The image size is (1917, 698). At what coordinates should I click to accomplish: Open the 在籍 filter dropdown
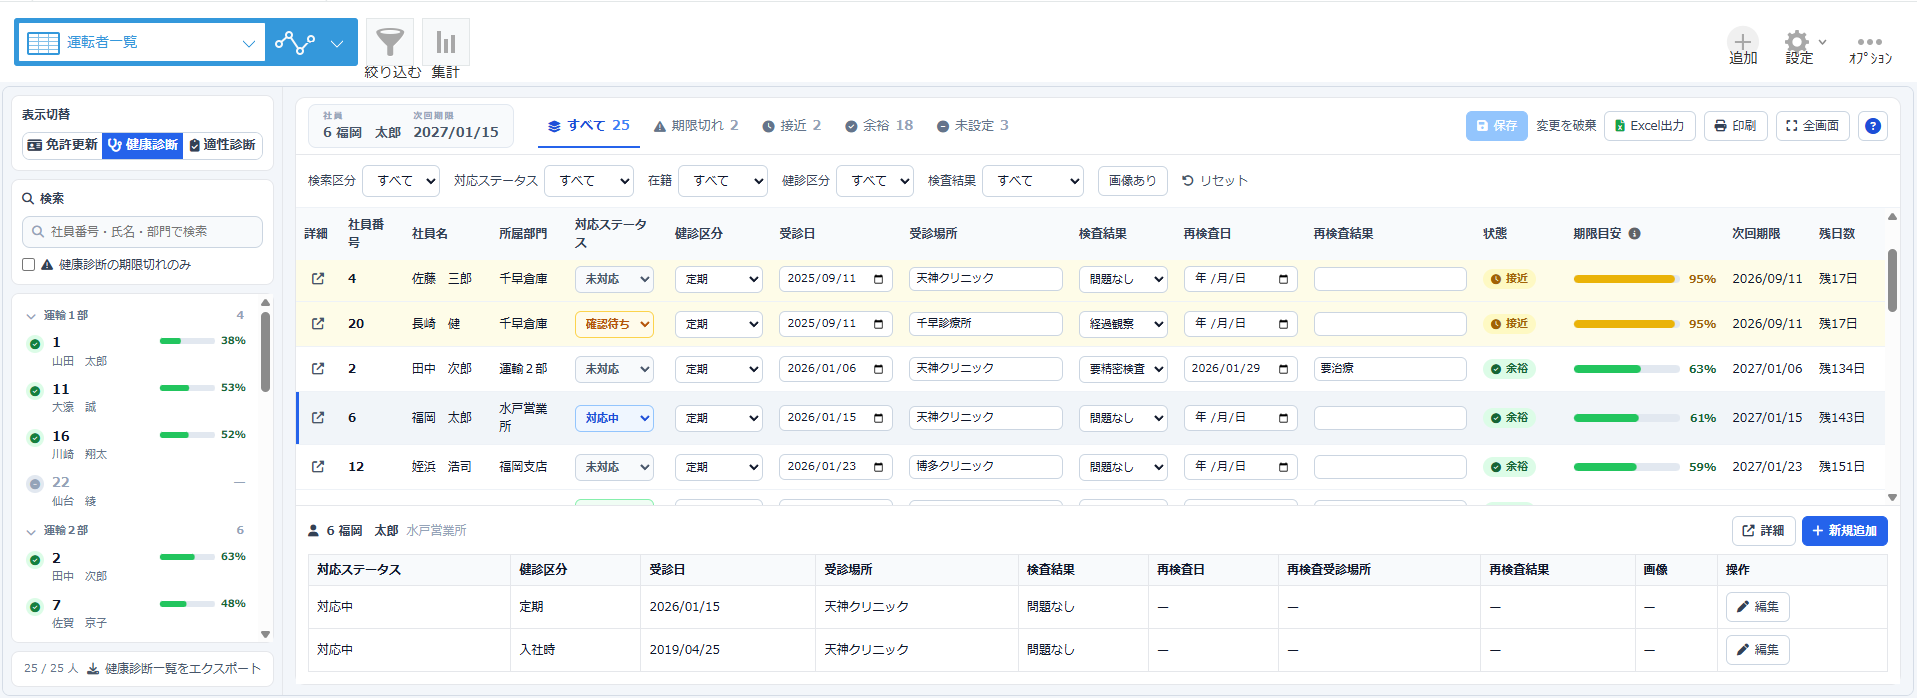(x=722, y=181)
